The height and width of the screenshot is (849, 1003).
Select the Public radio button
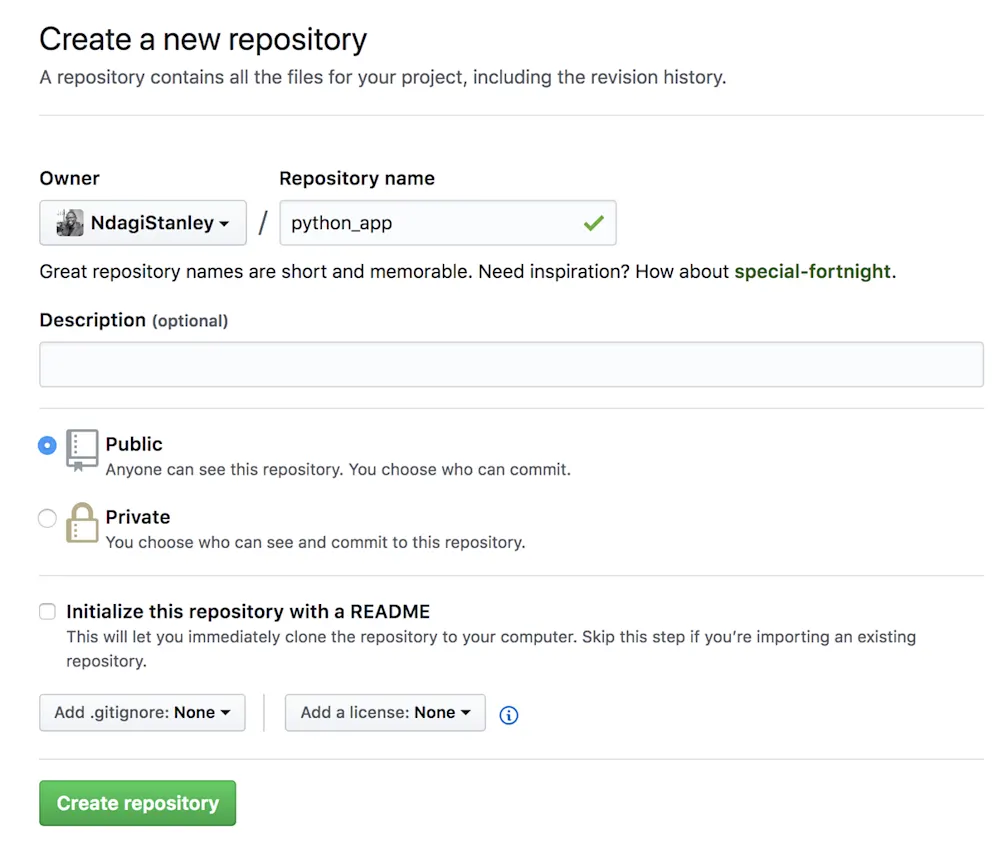47,445
